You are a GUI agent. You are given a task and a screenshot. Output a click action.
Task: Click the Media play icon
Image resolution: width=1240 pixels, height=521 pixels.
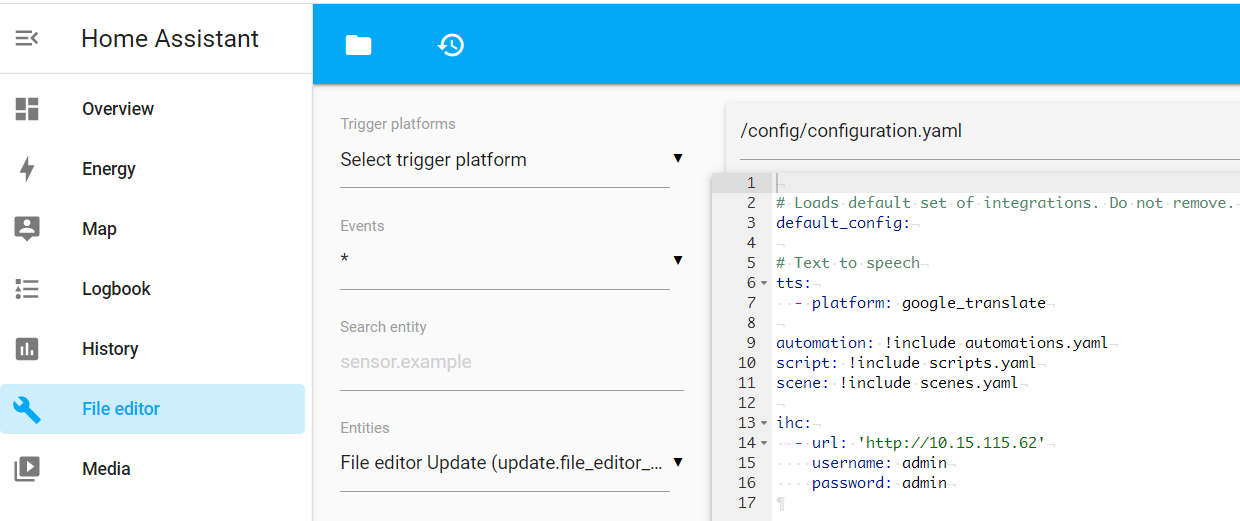[x=27, y=469]
